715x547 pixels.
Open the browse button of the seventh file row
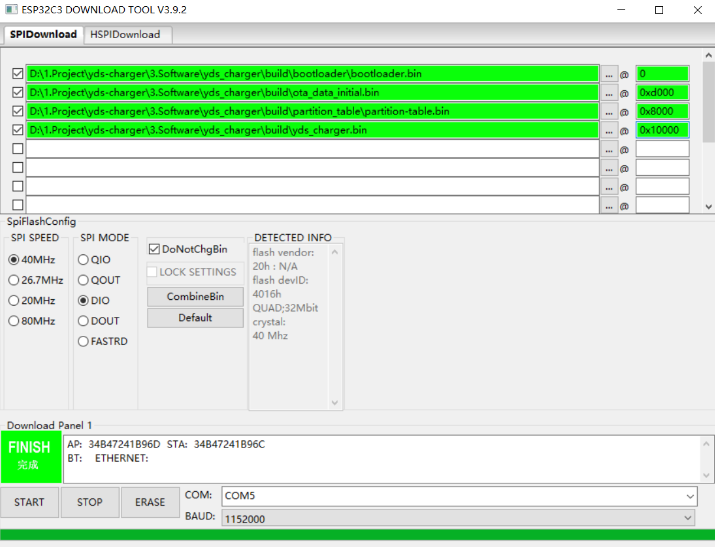point(609,186)
